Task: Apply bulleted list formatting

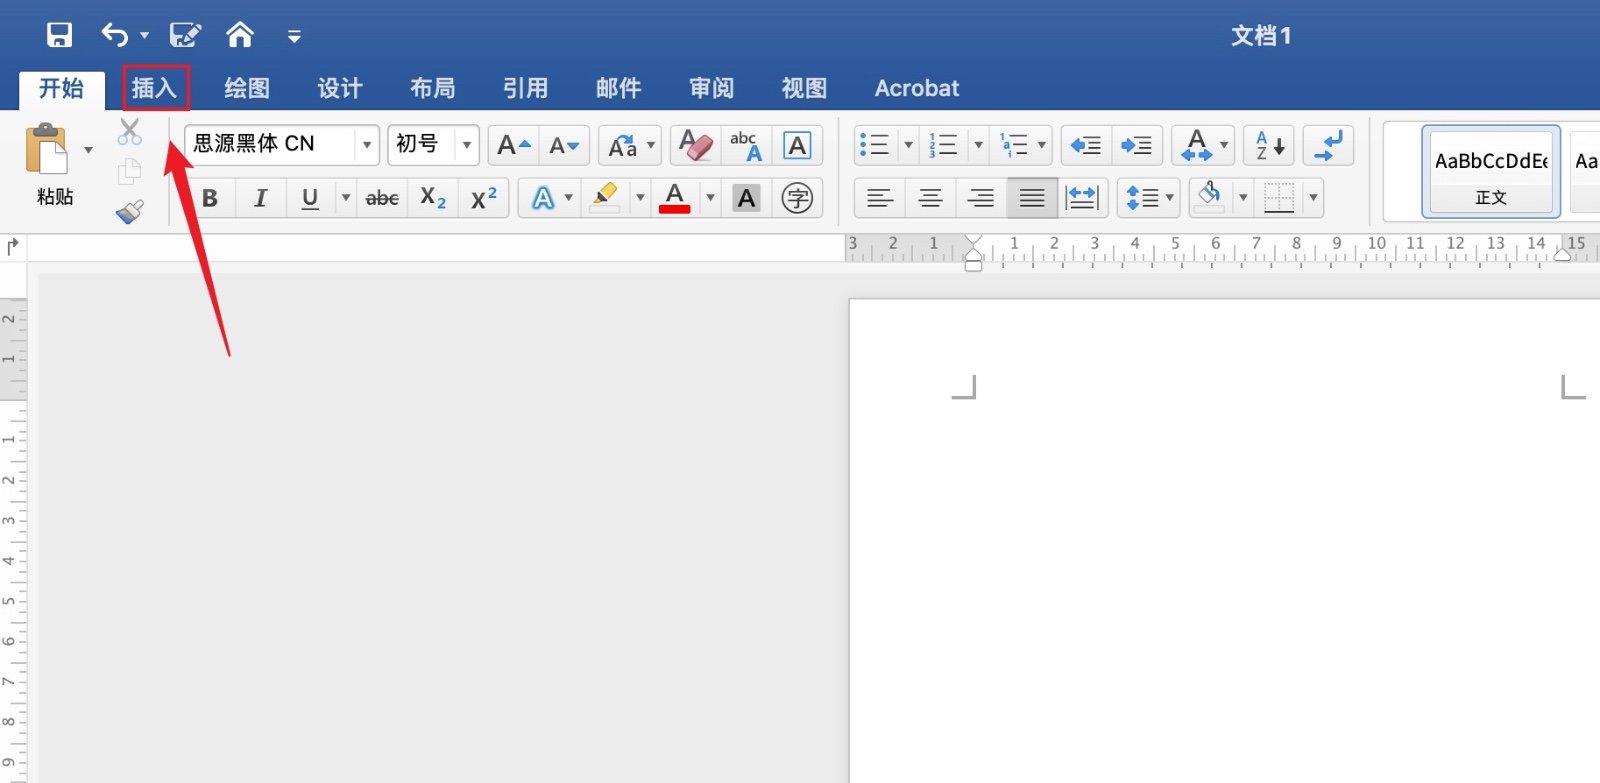Action: coord(874,146)
